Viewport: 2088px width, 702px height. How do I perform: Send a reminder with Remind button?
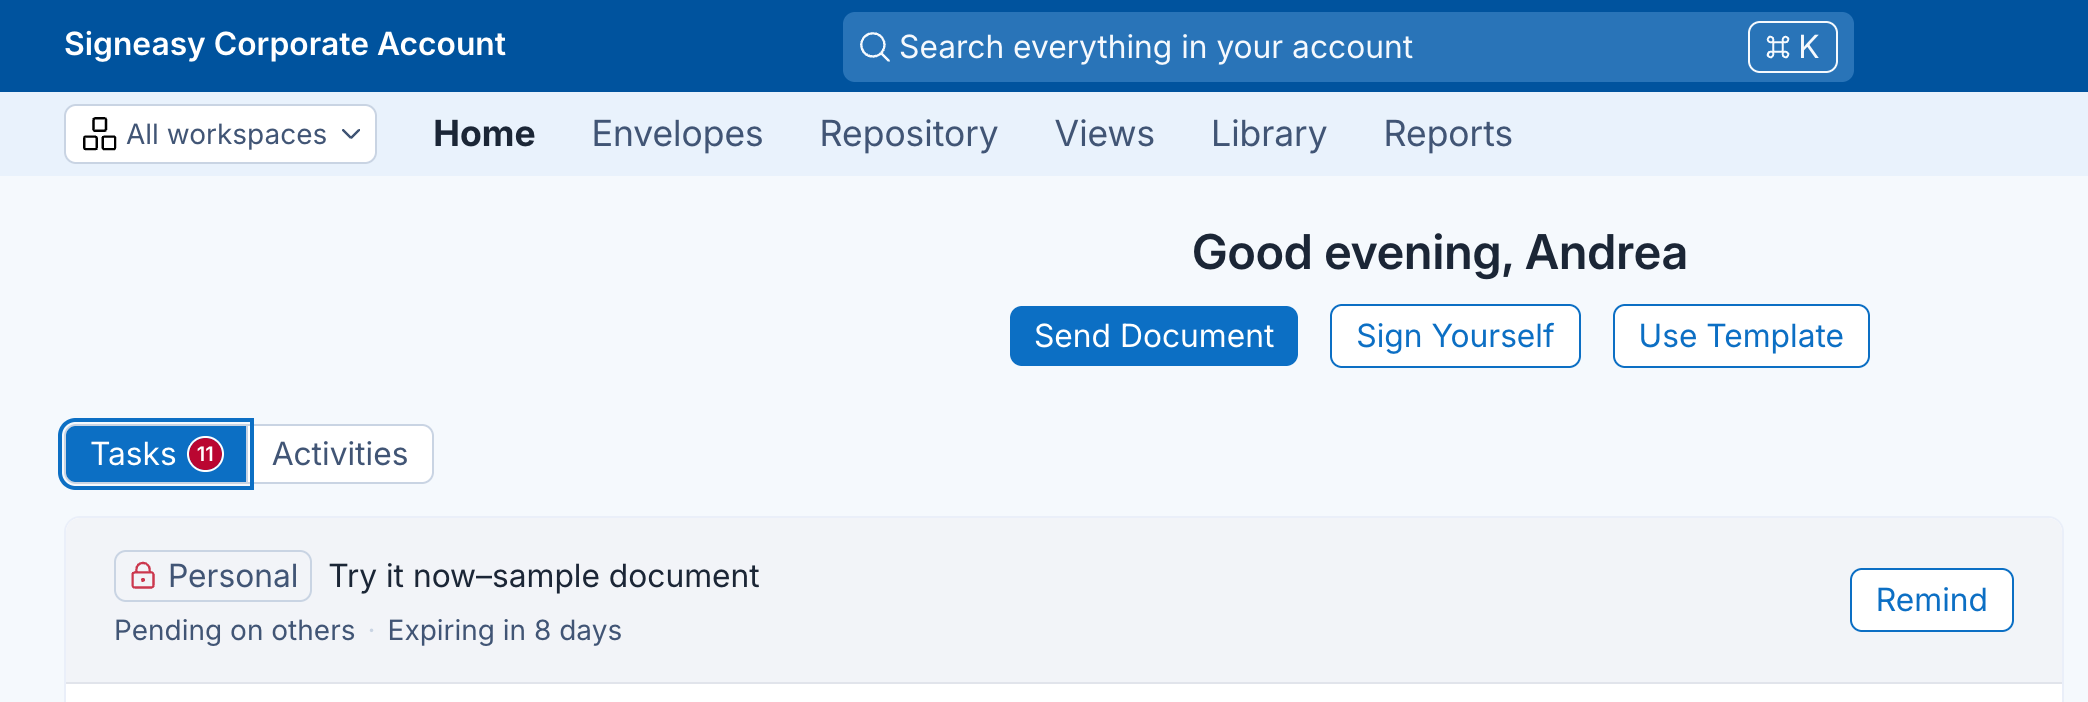(x=1931, y=600)
